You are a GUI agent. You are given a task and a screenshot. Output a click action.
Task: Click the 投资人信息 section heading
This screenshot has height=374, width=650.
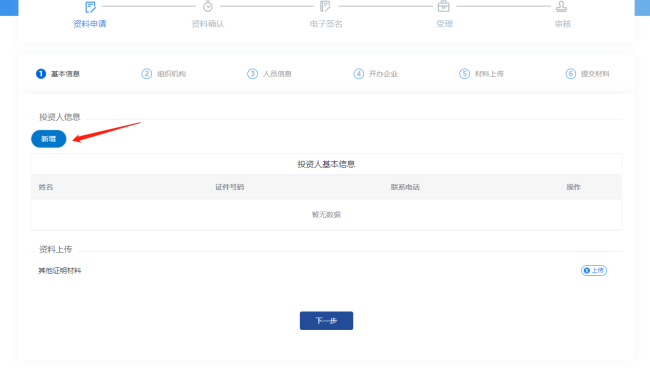[x=60, y=117]
